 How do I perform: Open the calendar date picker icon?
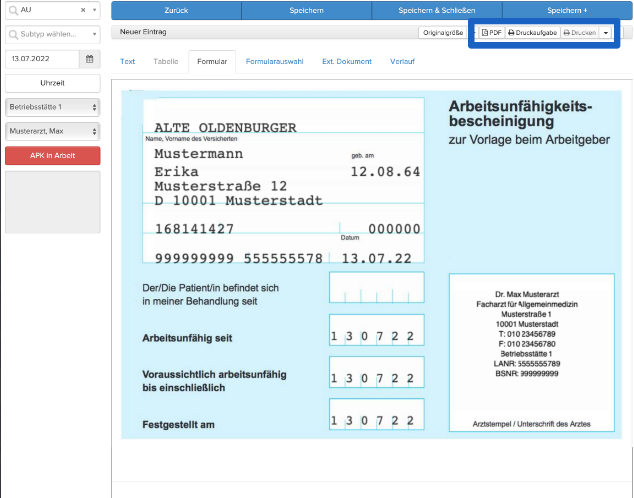point(90,59)
